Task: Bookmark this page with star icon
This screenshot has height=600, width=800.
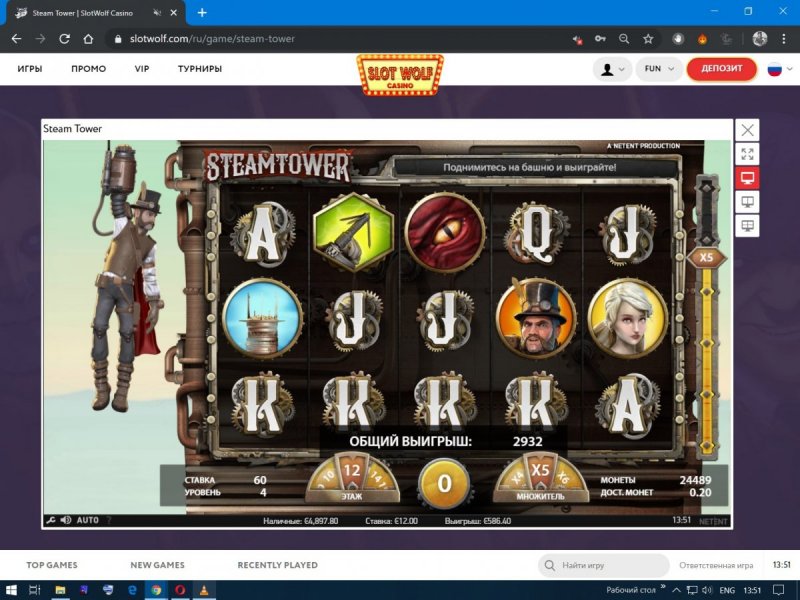Action: (x=648, y=39)
